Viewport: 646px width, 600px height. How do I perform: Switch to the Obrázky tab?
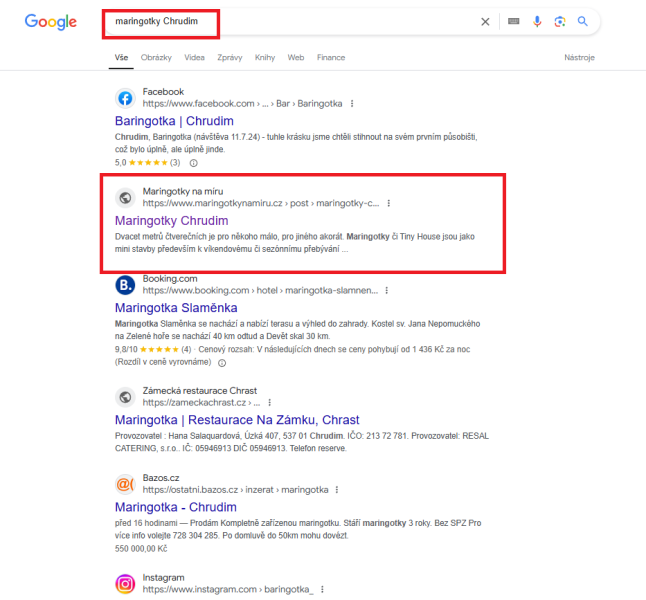156,58
